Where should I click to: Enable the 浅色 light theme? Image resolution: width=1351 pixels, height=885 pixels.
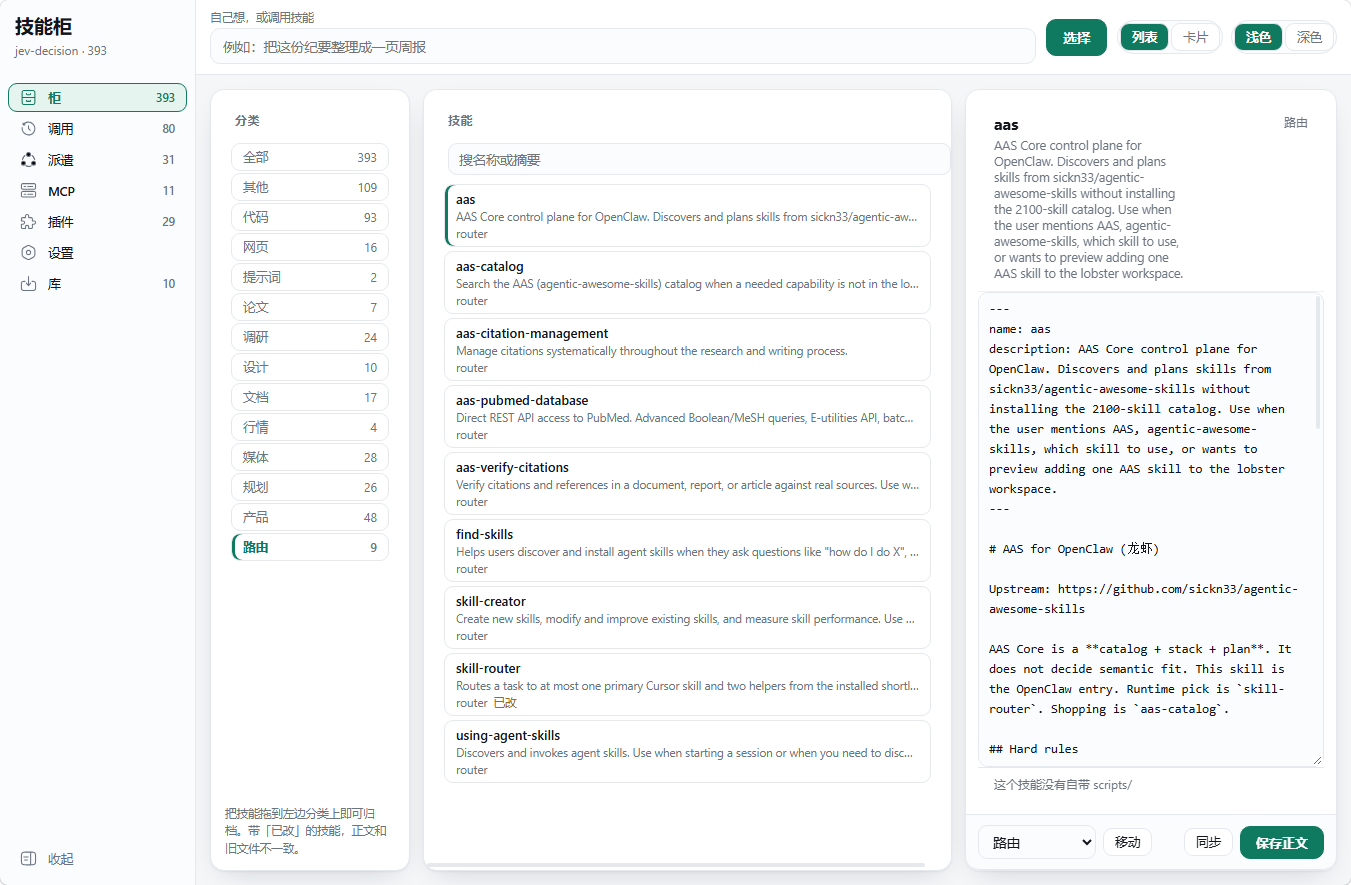pos(1259,37)
